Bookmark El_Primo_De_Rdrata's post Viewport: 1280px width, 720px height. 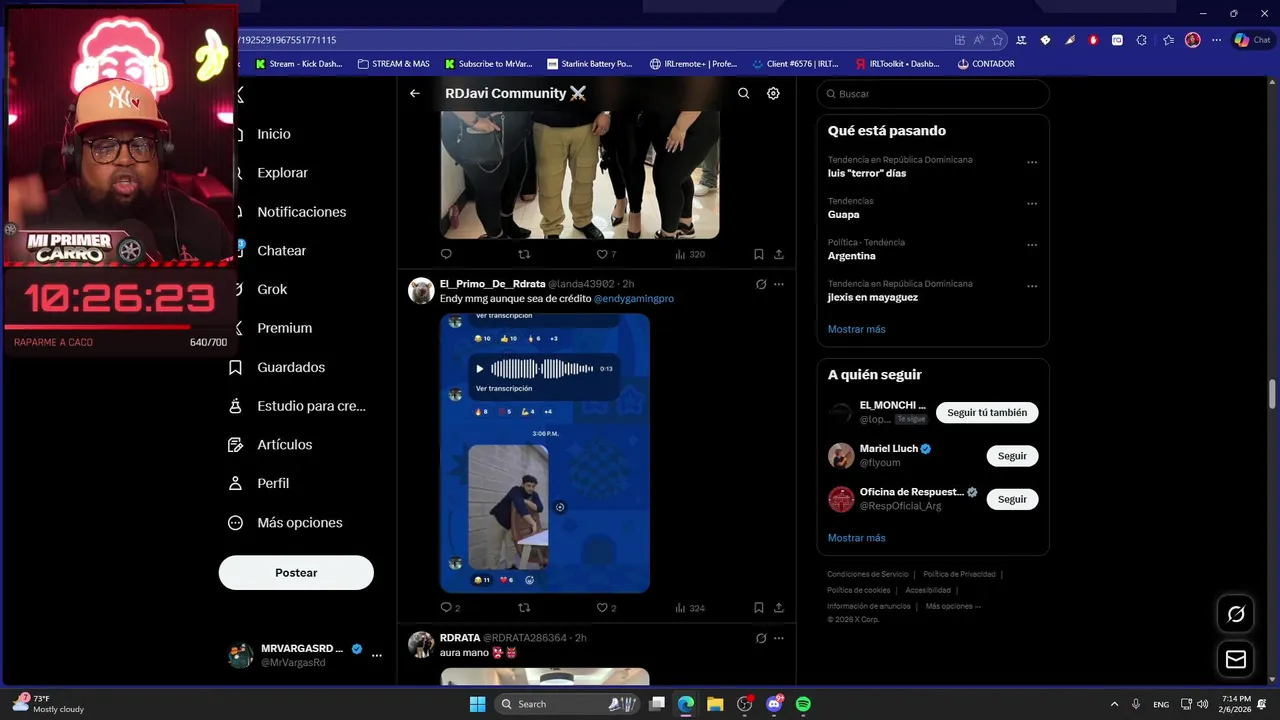point(759,607)
